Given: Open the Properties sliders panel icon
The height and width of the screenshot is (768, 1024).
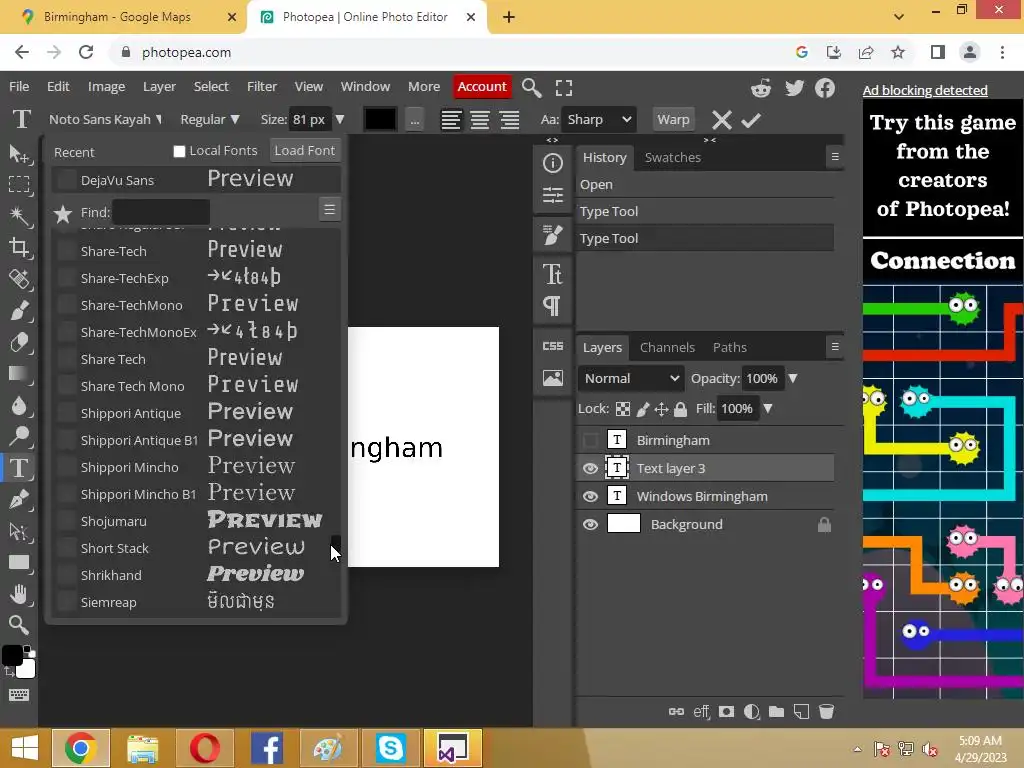Looking at the screenshot, I should coord(552,195).
